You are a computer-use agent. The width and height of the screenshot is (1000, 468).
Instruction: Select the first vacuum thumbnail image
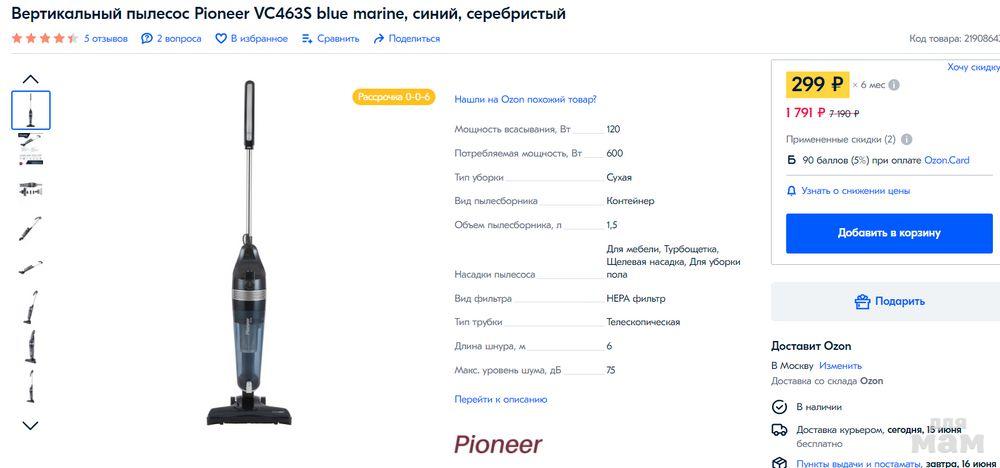coord(30,110)
